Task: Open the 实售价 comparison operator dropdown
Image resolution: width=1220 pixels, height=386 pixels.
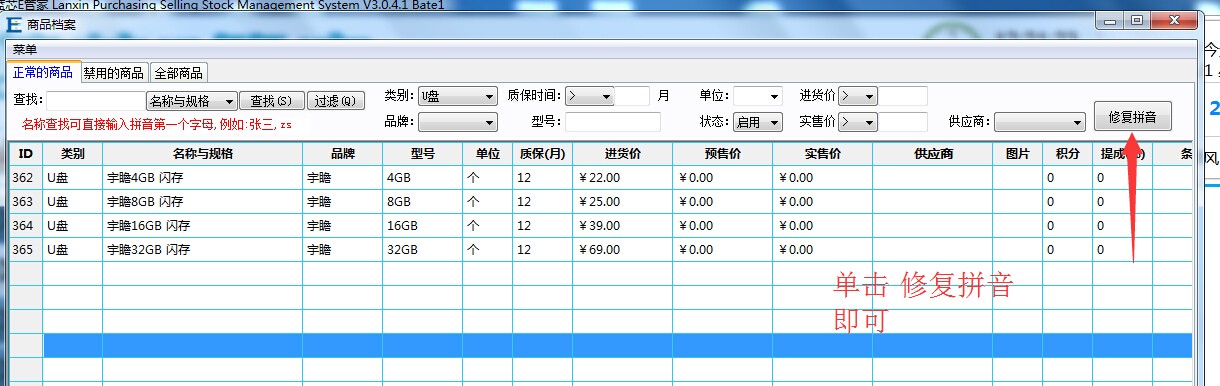Action: pyautogui.click(x=858, y=122)
